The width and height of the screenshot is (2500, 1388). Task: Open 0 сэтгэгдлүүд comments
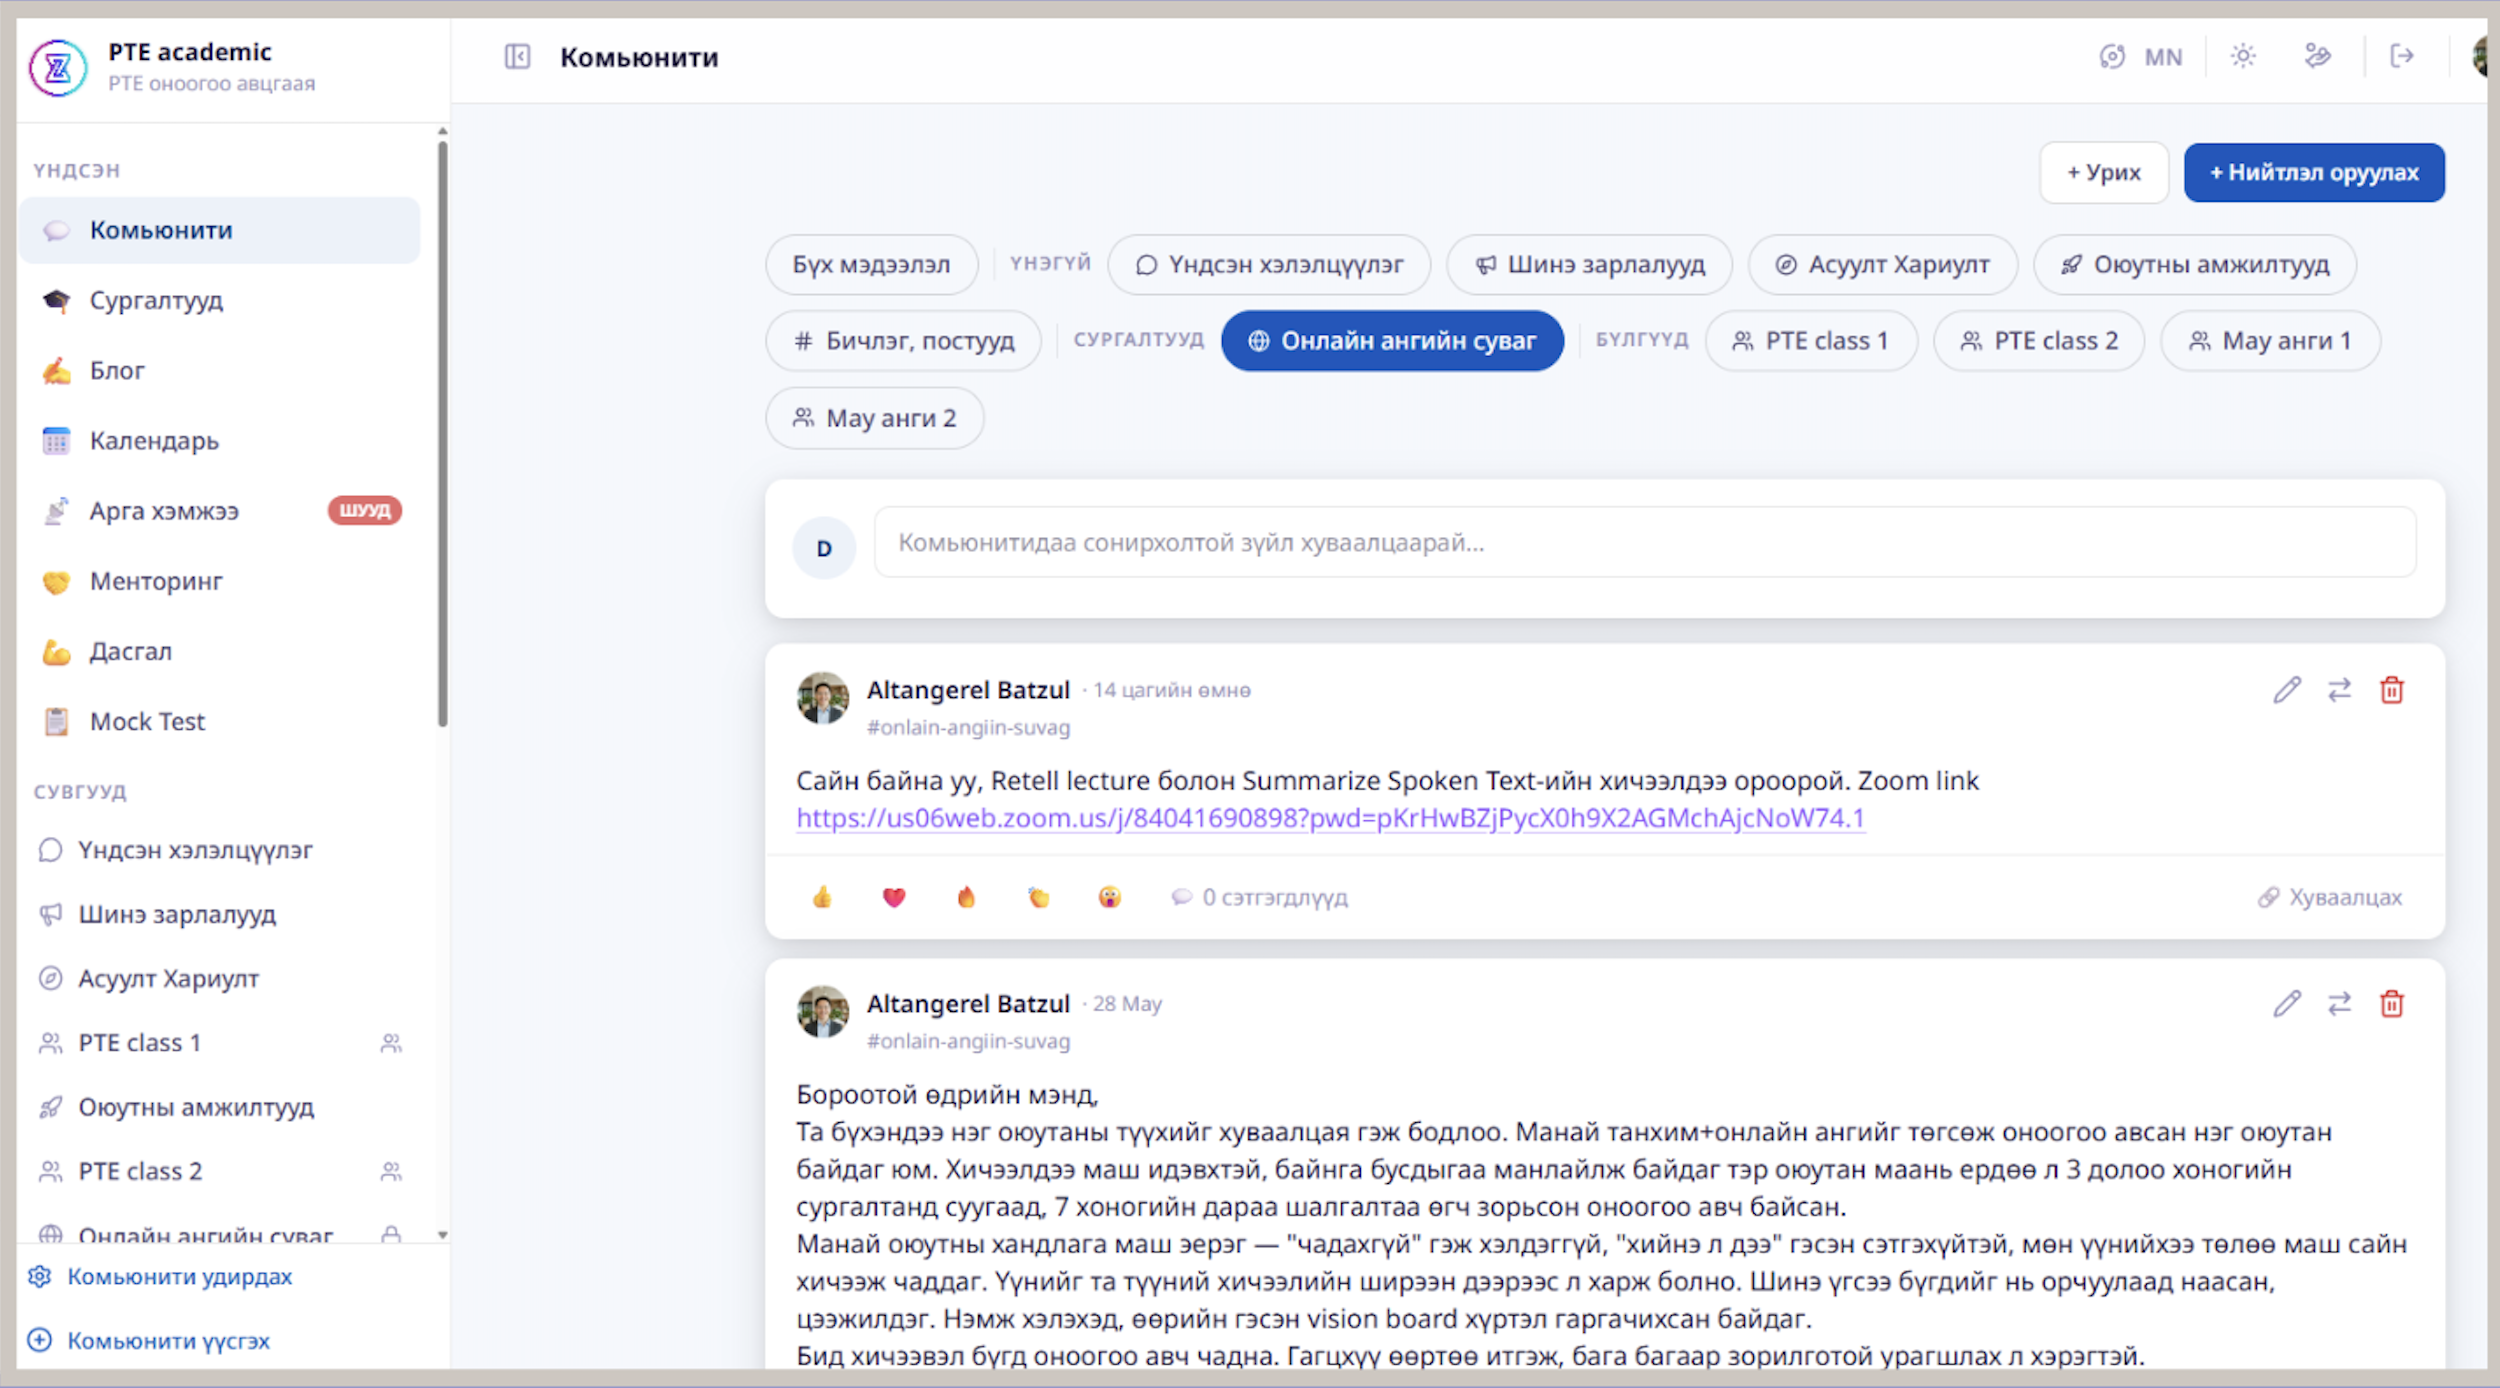[1260, 897]
